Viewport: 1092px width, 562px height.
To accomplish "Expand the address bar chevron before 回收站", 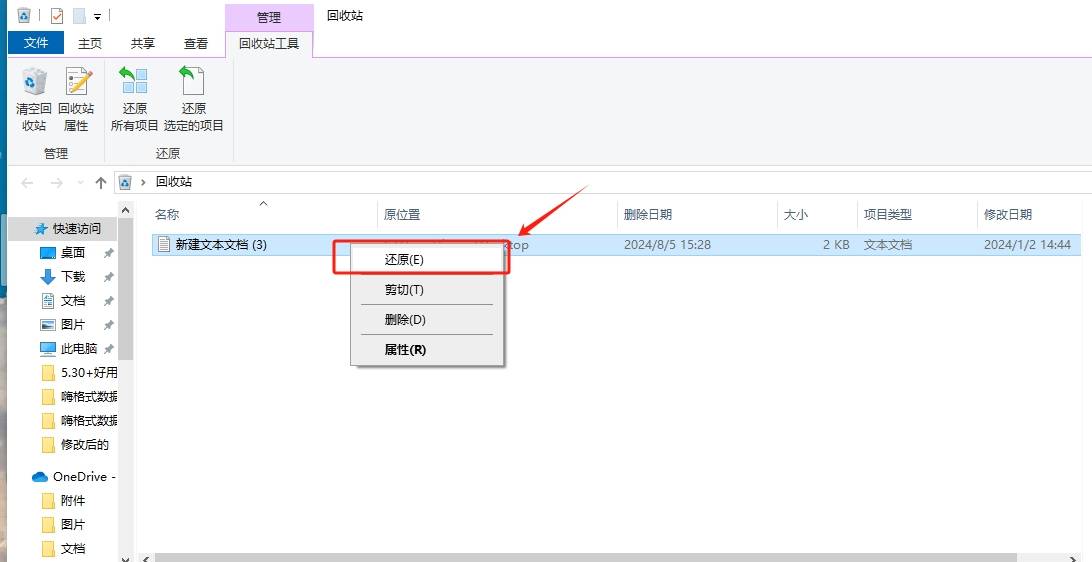I will (143, 182).
